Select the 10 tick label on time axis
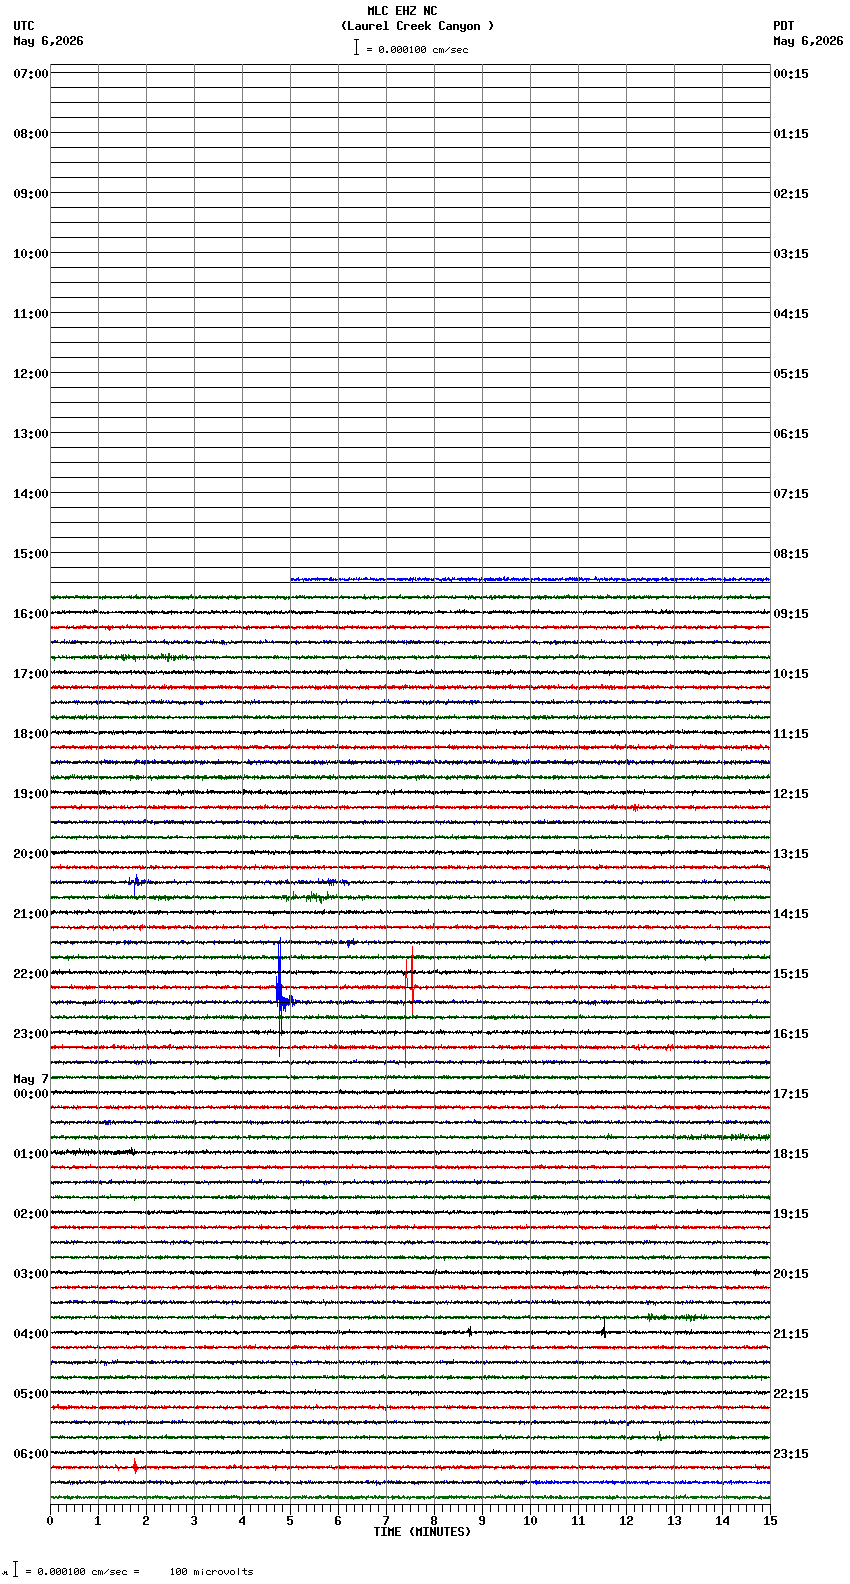 click(x=530, y=1521)
